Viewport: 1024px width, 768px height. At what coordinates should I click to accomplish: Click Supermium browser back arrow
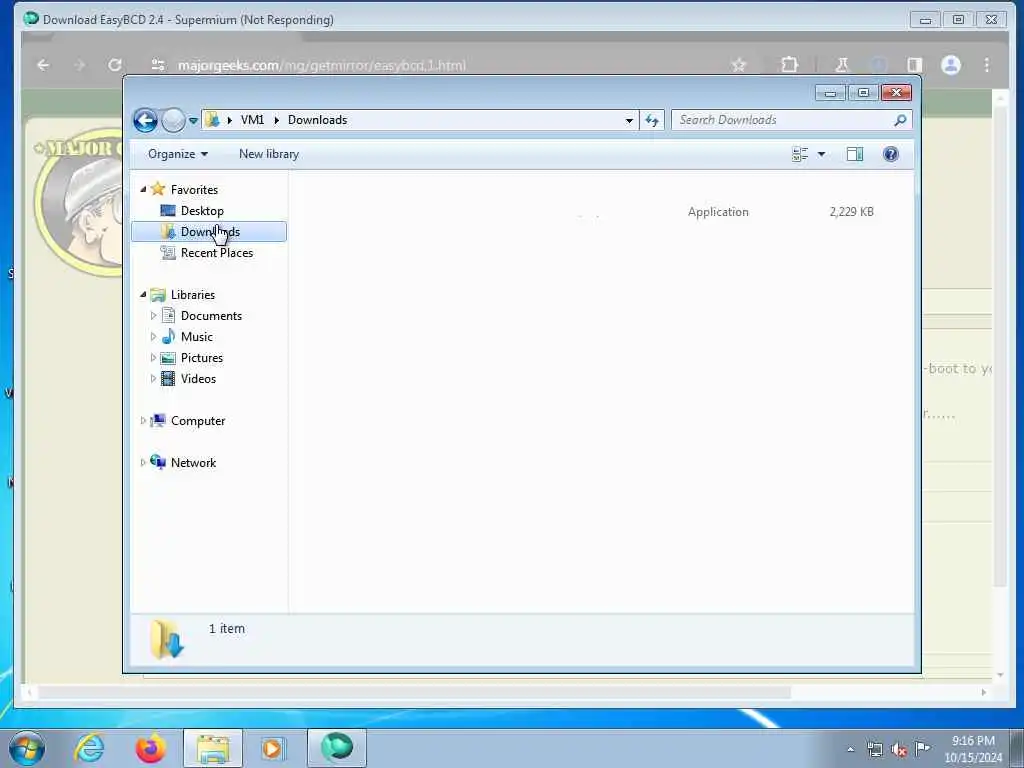(43, 65)
